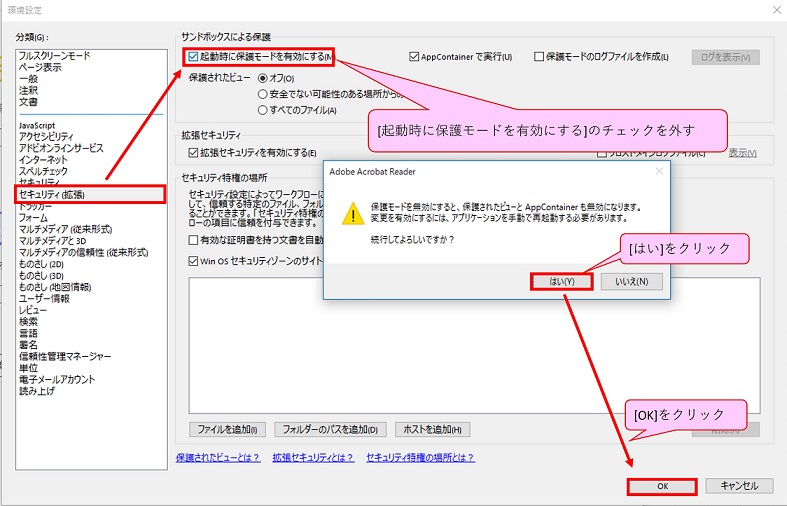Select すべてのファイル radio option
787x506 pixels.
pos(263,110)
